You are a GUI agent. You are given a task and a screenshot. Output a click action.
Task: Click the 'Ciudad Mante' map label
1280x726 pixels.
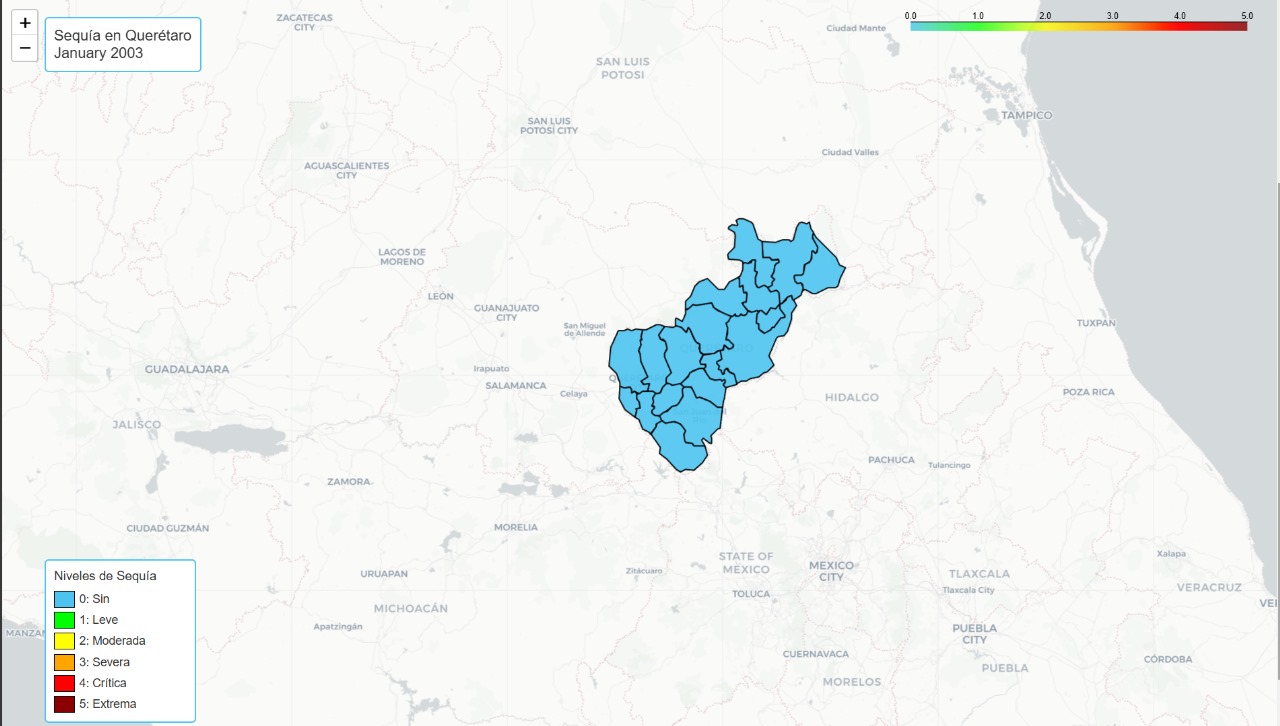coord(856,28)
